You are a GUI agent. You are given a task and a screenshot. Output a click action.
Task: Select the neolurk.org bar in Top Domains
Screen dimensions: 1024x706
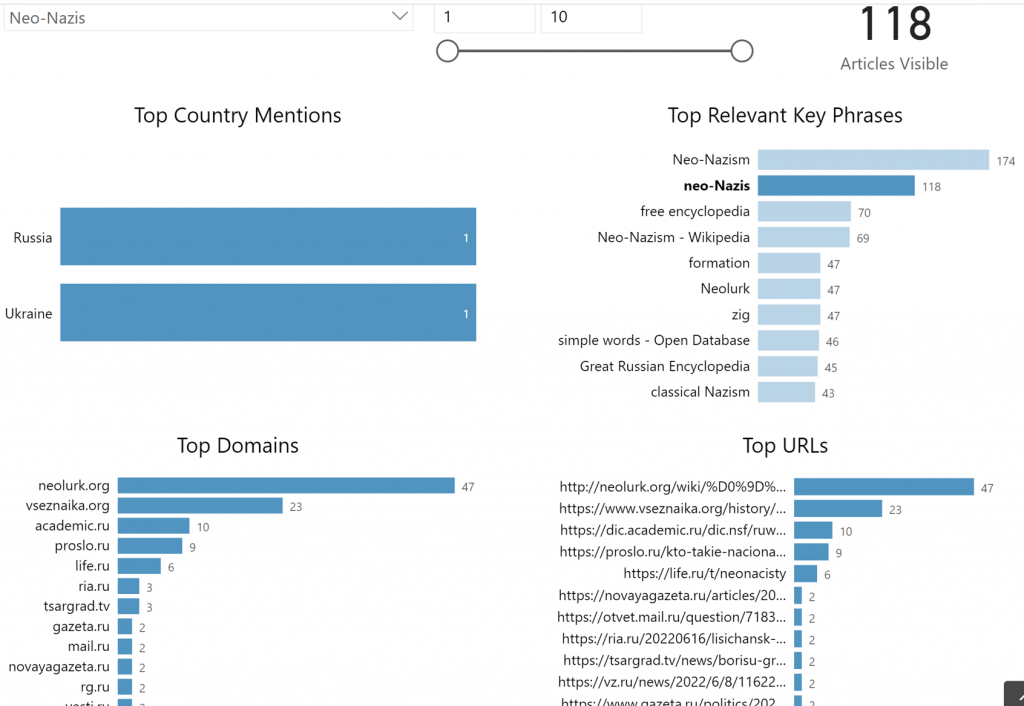[x=286, y=485]
